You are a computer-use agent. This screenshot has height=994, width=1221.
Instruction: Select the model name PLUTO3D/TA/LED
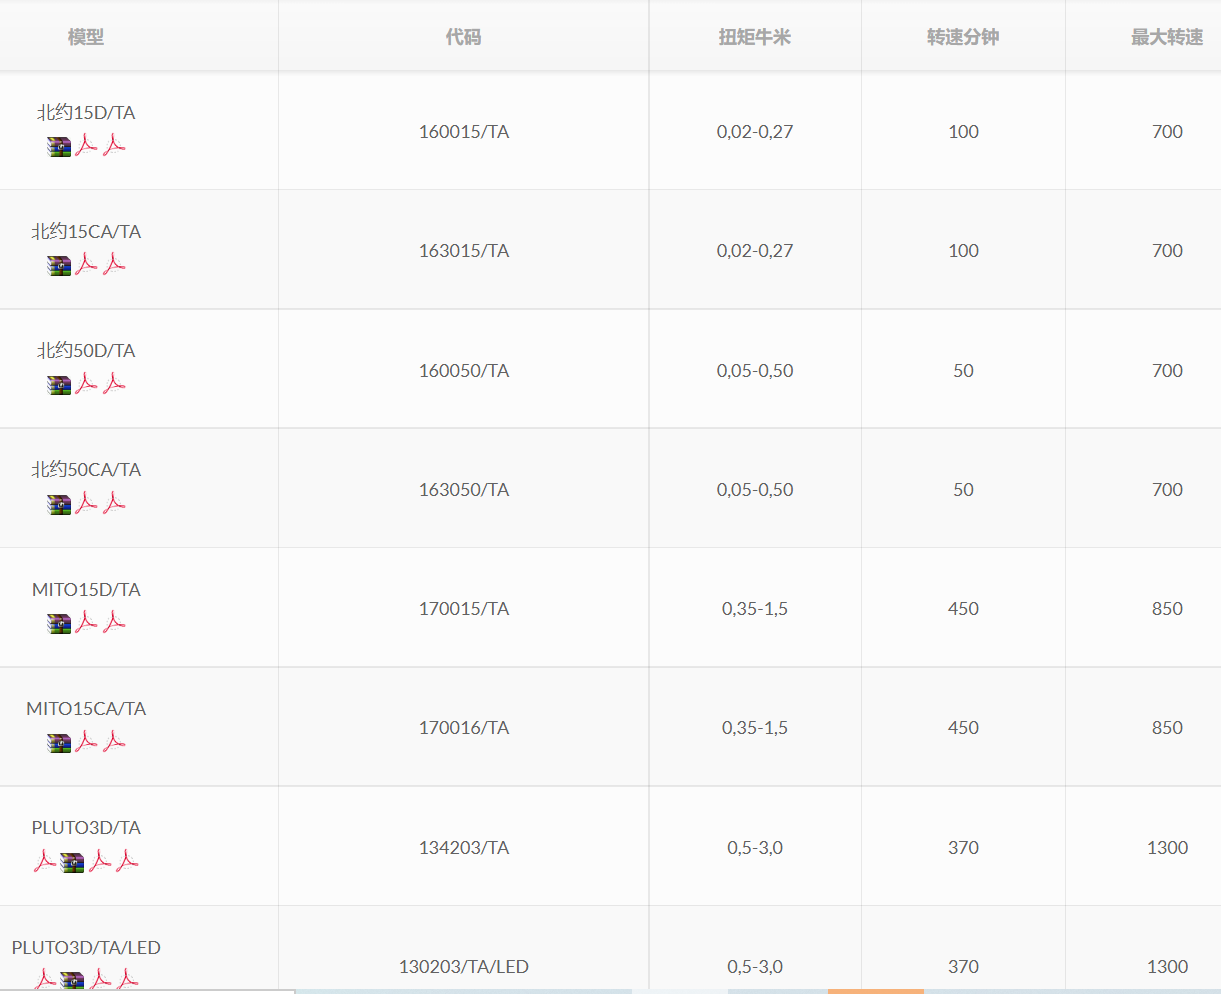pyautogui.click(x=86, y=948)
